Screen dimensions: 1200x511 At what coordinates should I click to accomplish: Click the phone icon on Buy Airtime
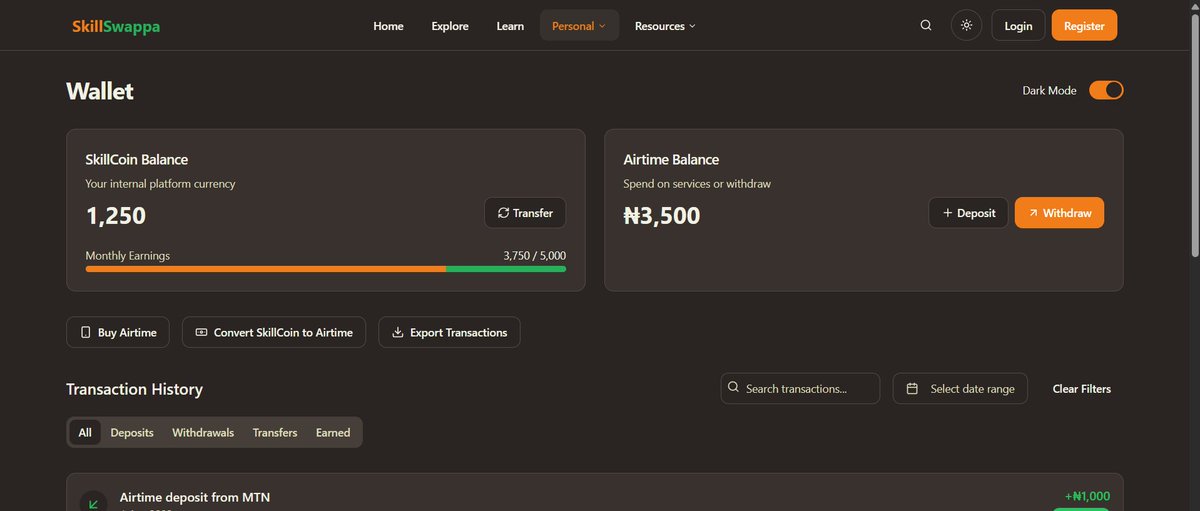coord(85,332)
